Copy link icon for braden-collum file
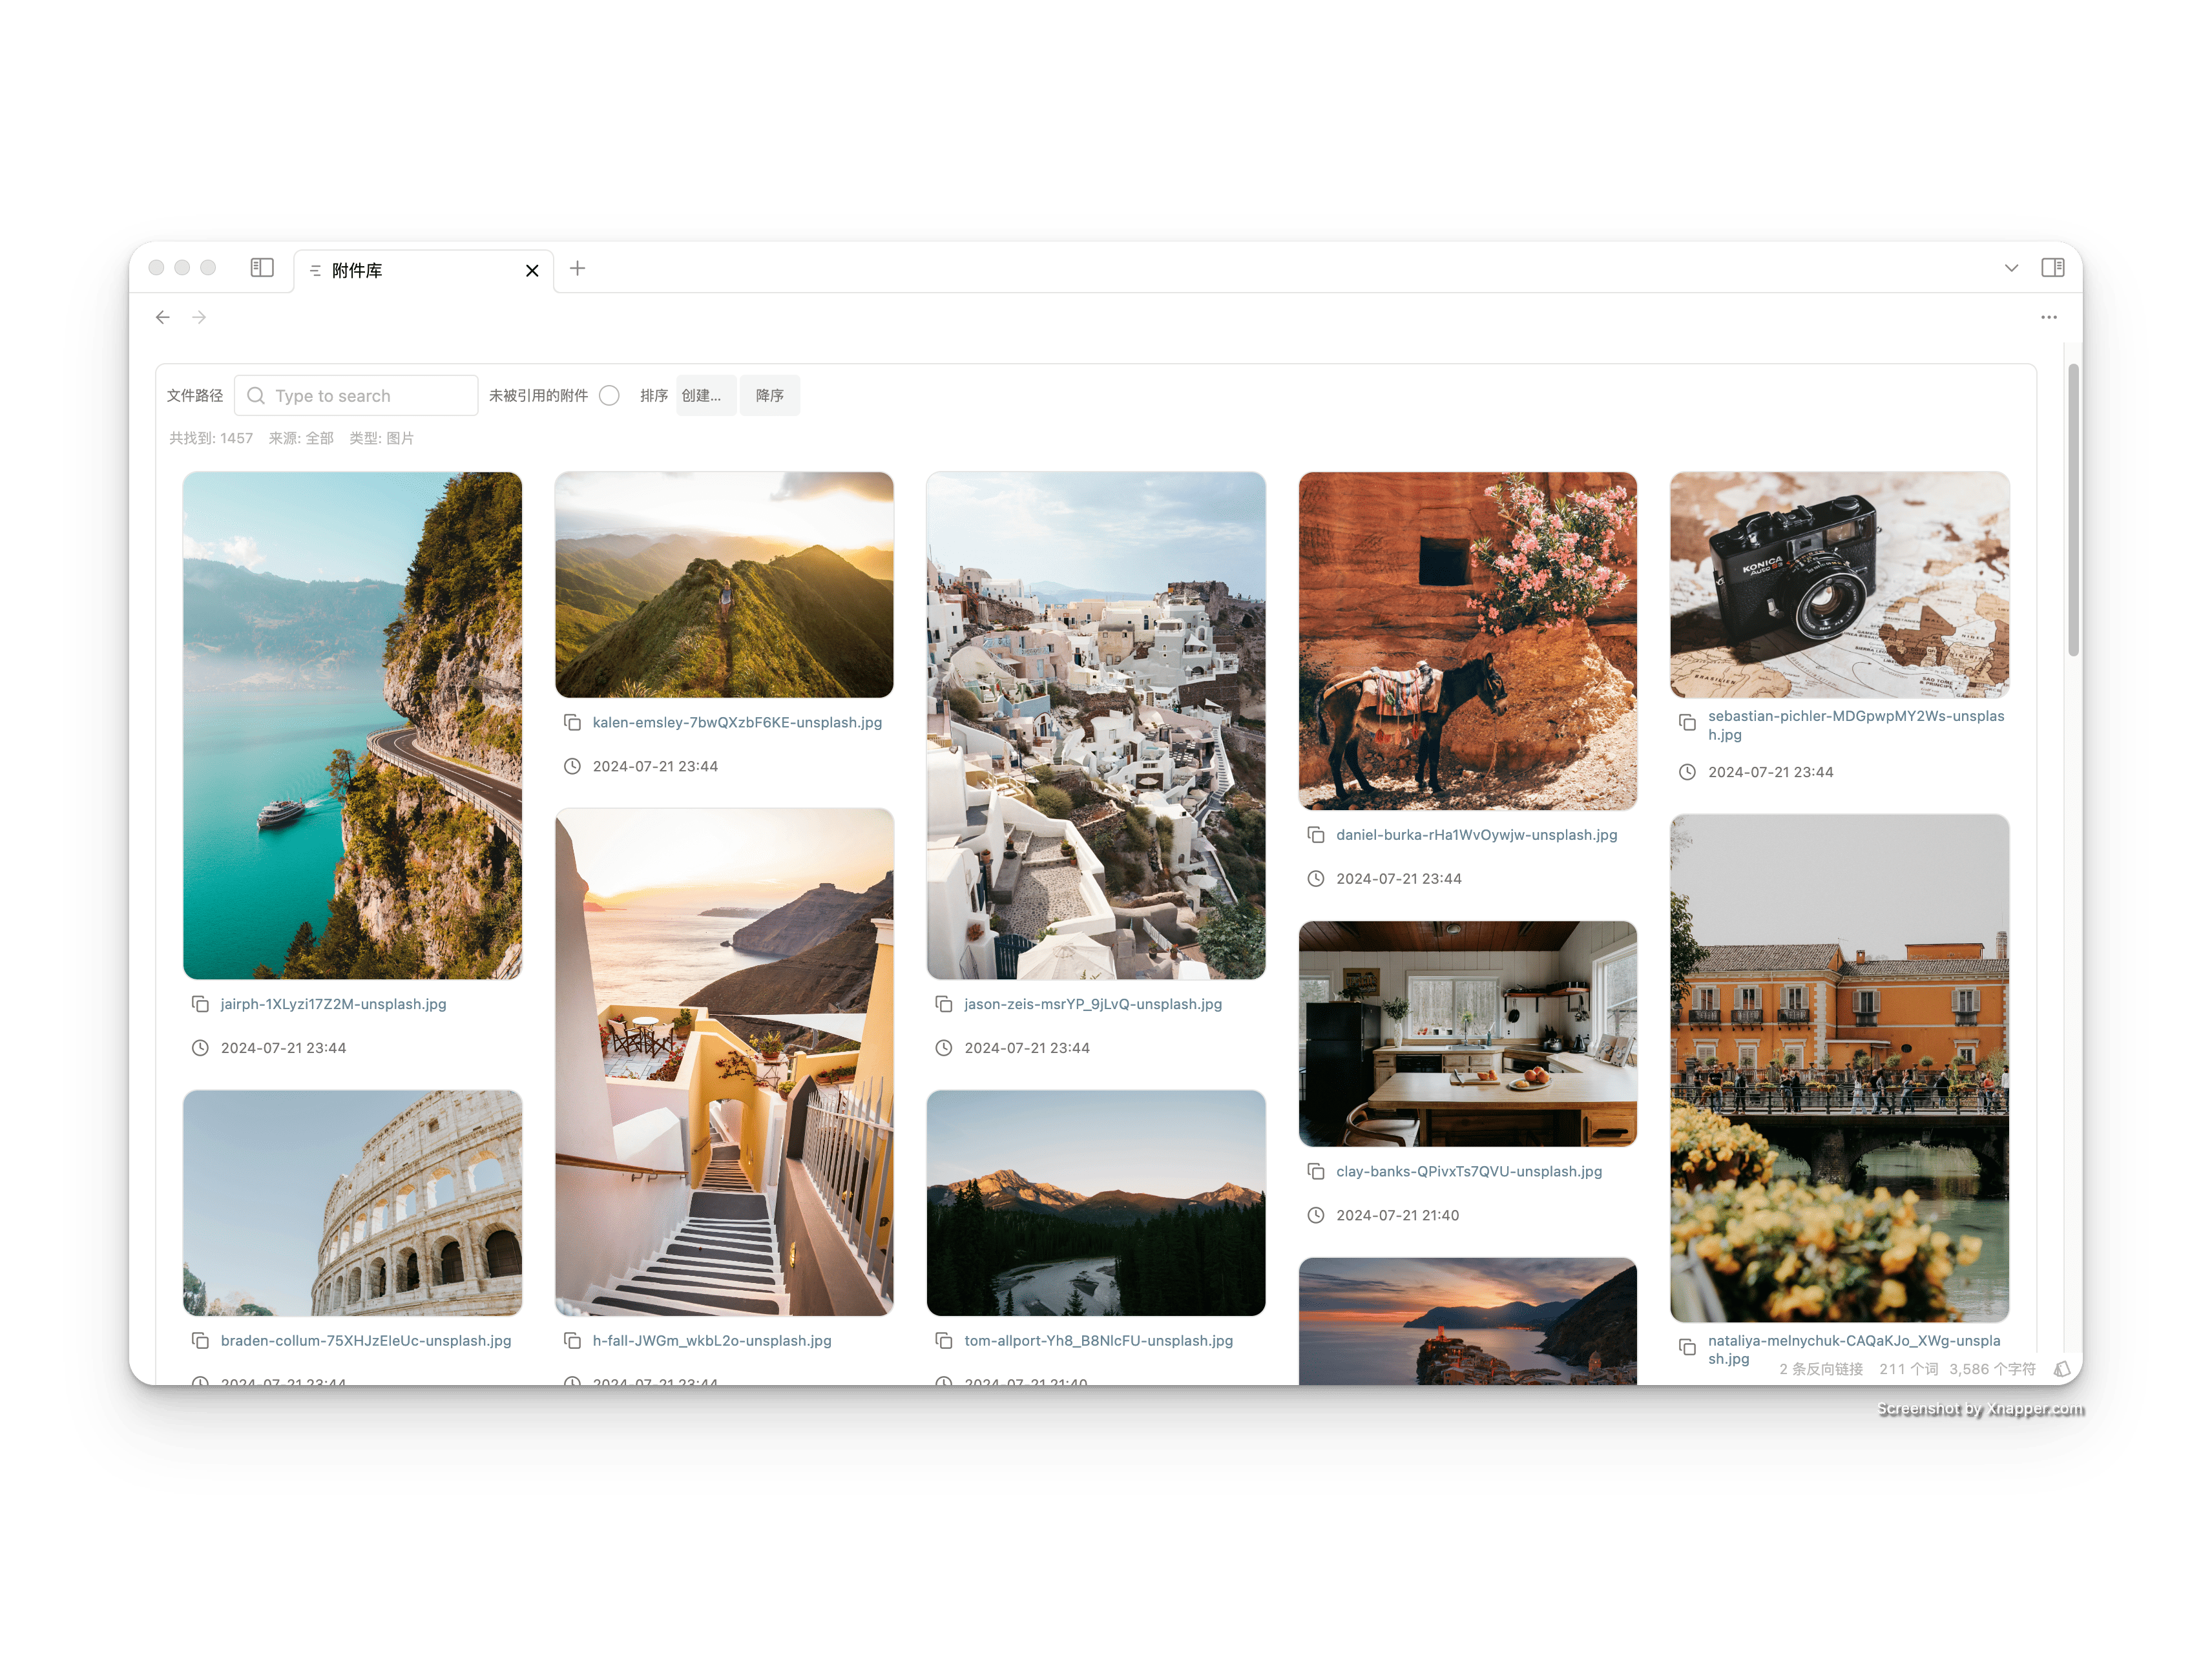Viewport: 2212px width, 1659px height. [x=200, y=1340]
